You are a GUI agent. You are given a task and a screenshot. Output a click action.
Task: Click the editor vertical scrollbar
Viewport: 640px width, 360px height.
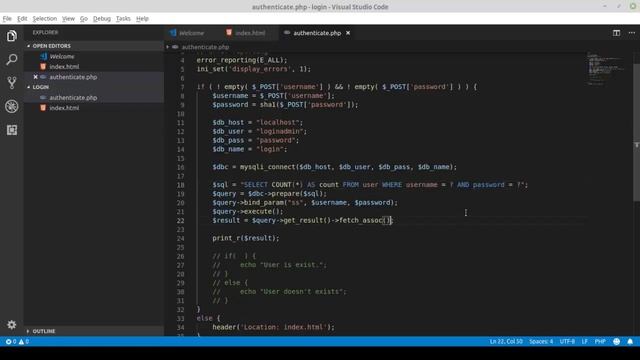(636, 133)
